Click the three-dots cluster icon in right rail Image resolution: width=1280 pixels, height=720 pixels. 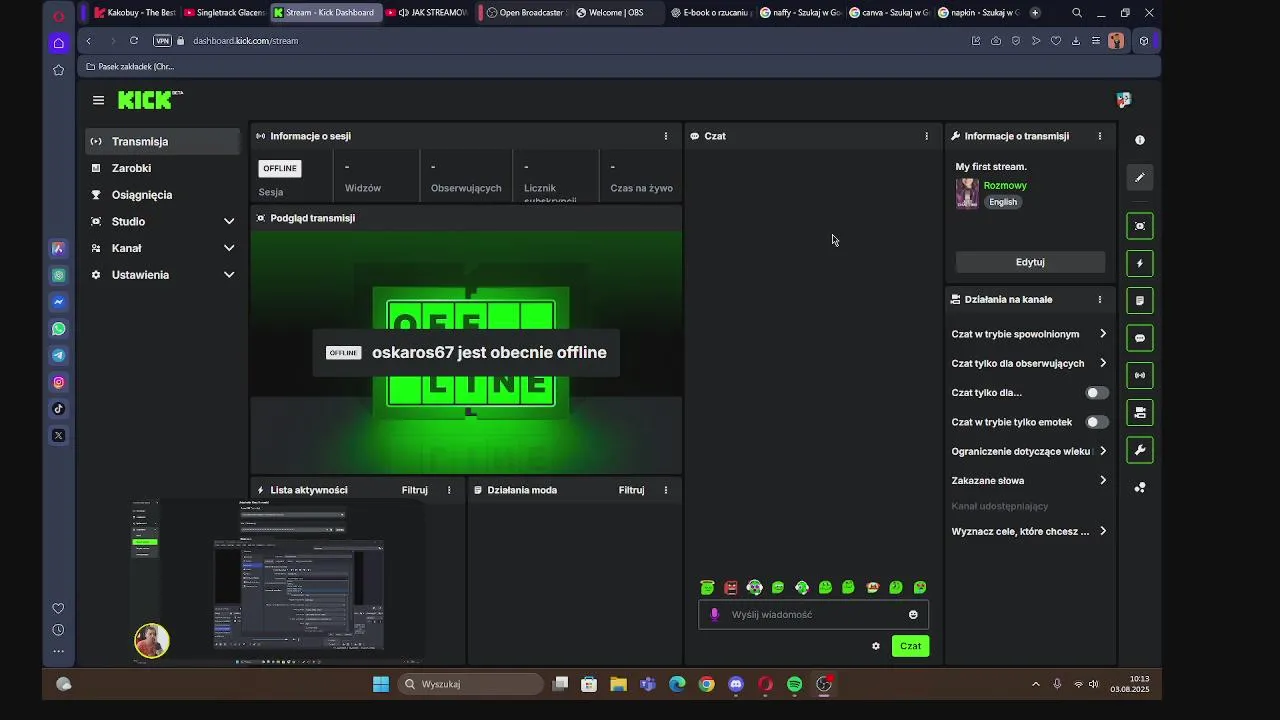[x=1140, y=487]
